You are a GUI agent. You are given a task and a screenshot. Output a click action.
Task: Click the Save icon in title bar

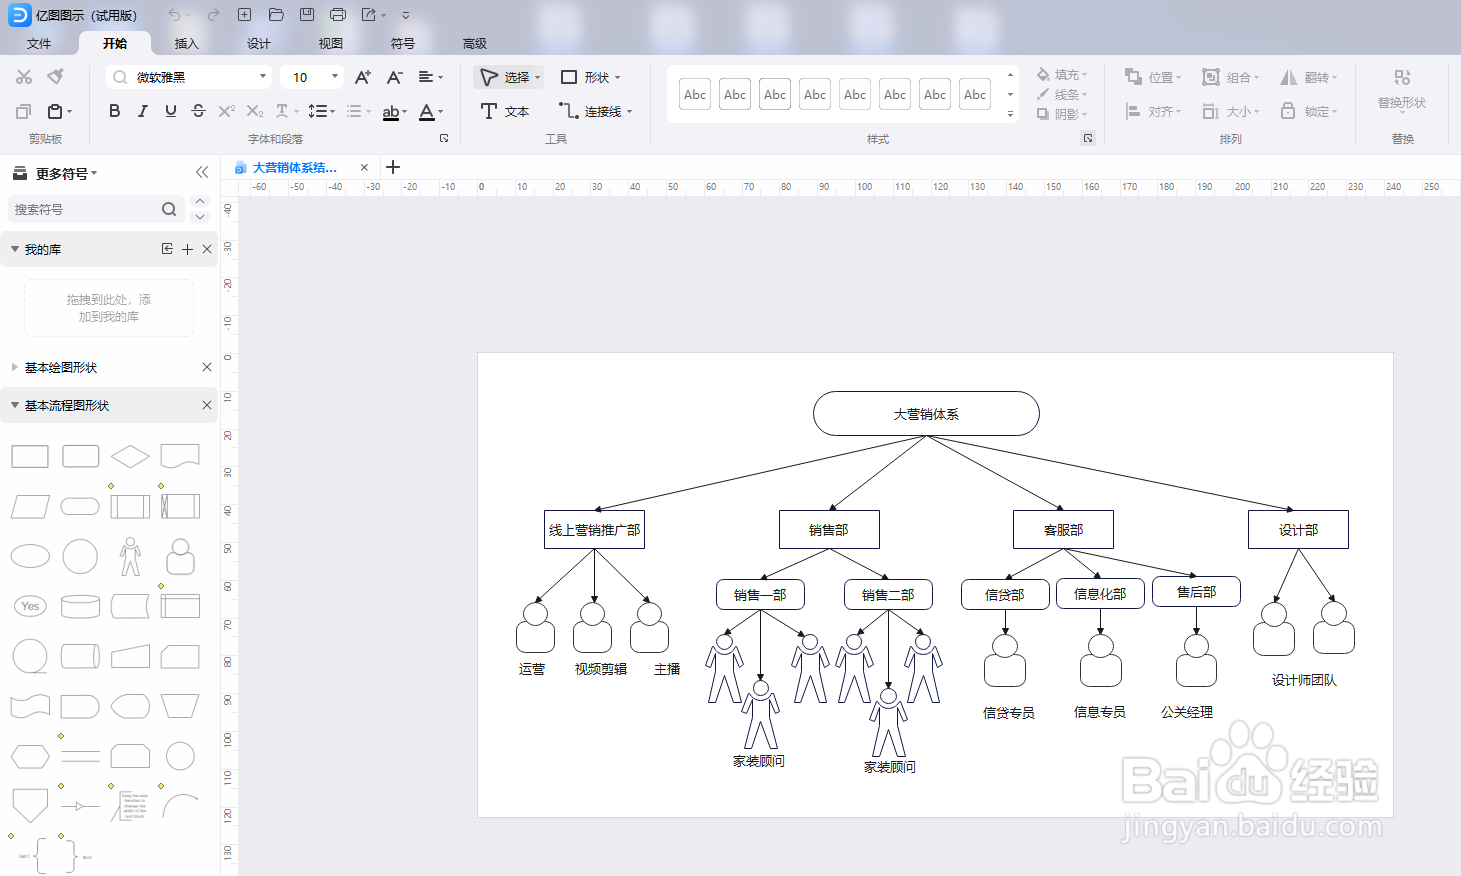click(307, 15)
